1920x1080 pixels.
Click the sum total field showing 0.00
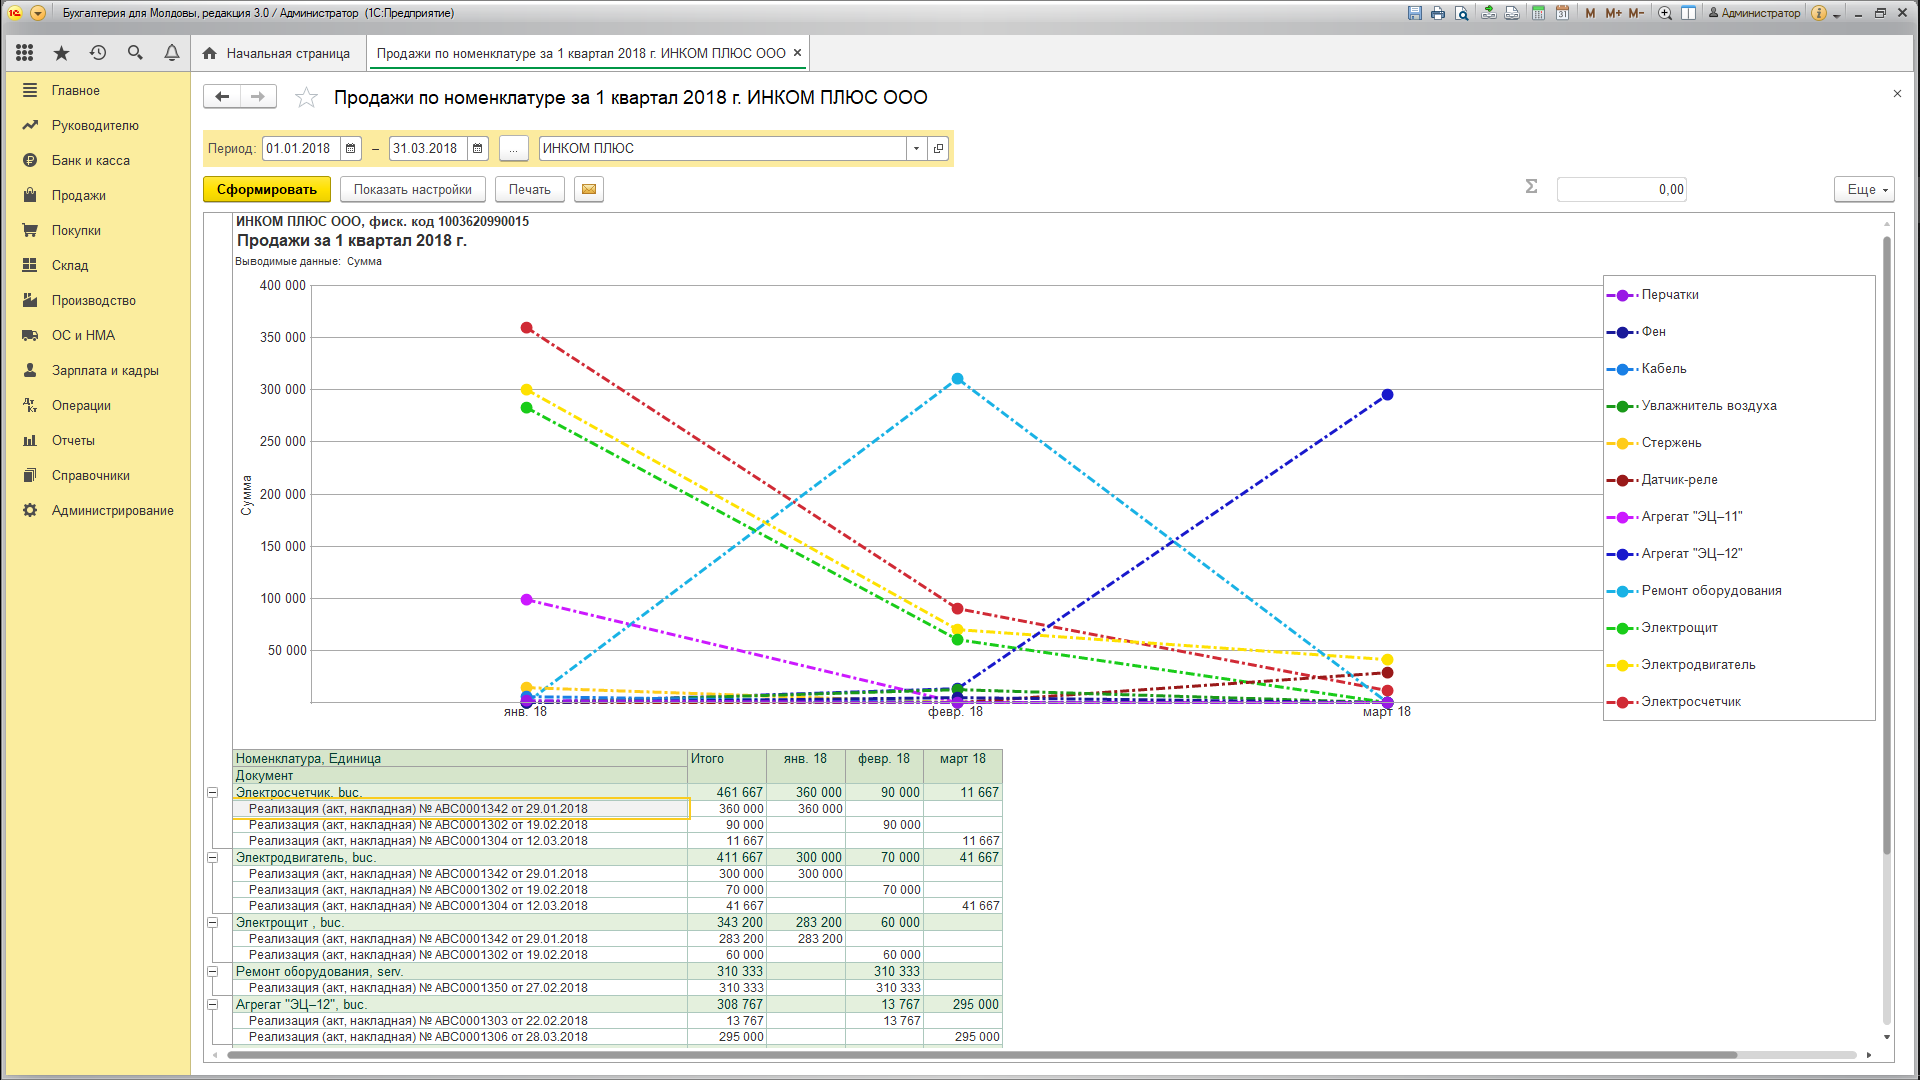(x=1621, y=189)
